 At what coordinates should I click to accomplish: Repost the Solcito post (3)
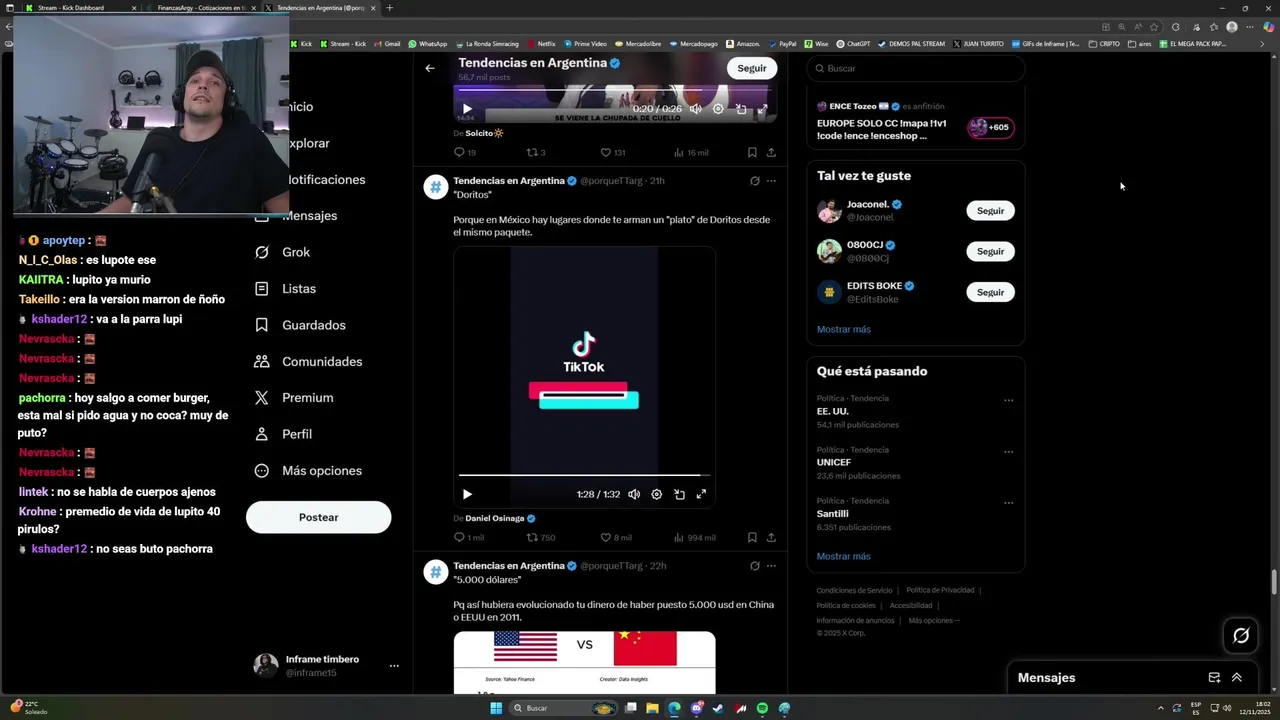(536, 152)
